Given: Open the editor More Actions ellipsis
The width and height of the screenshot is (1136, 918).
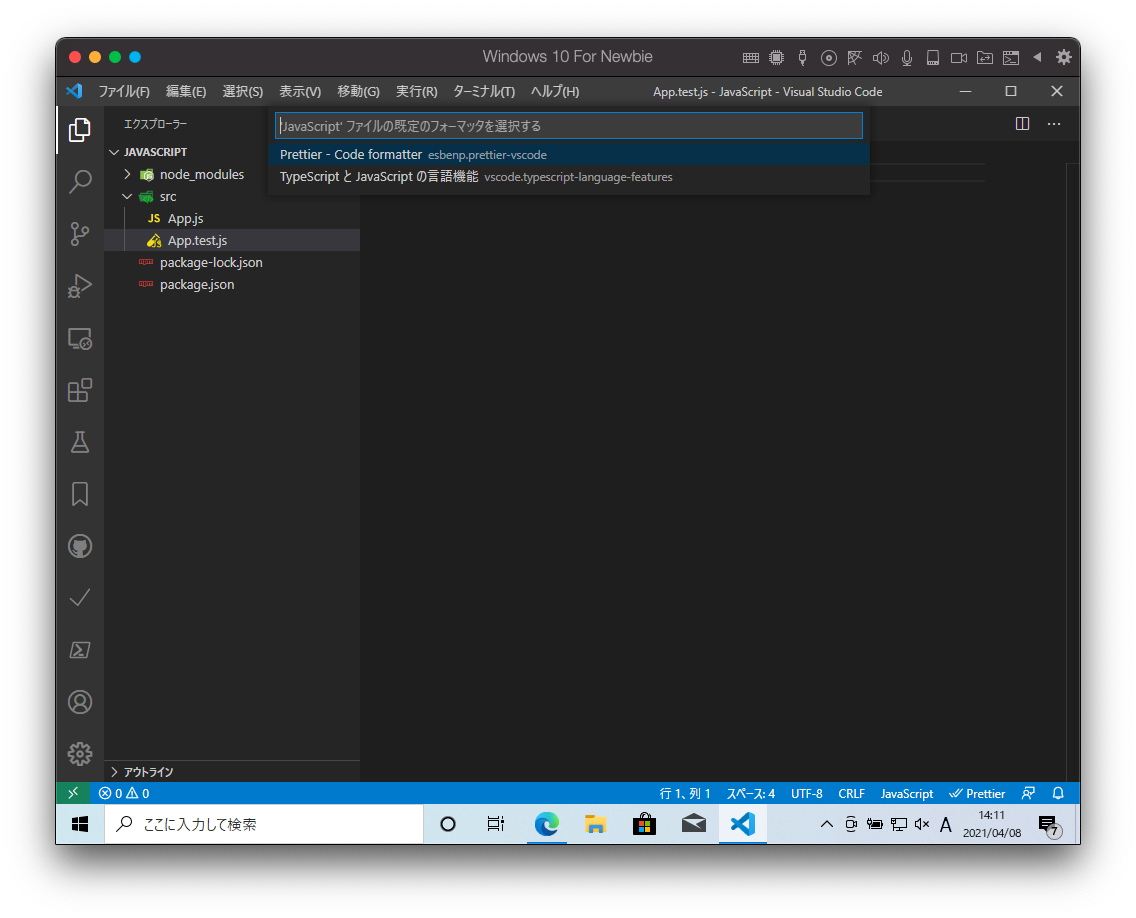Looking at the screenshot, I should 1054,124.
